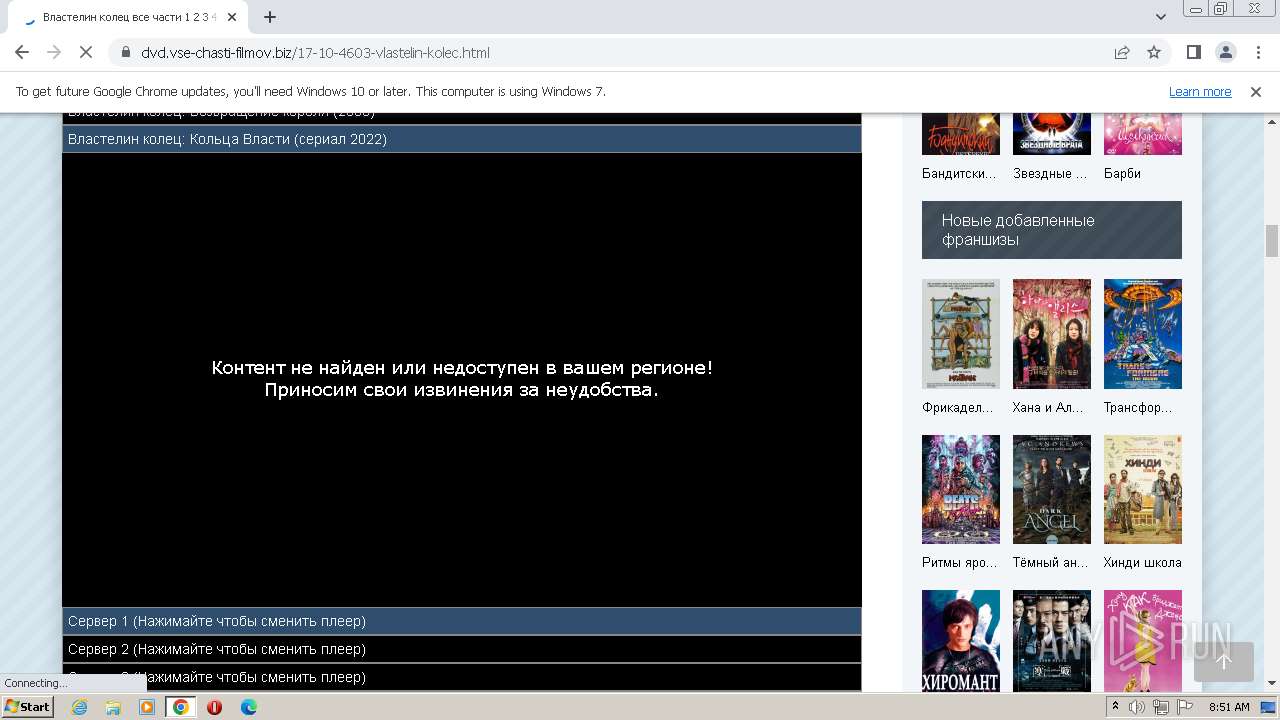The height and width of the screenshot is (720, 1280).
Task: Open the Chrome profile avatar
Action: (1226, 52)
